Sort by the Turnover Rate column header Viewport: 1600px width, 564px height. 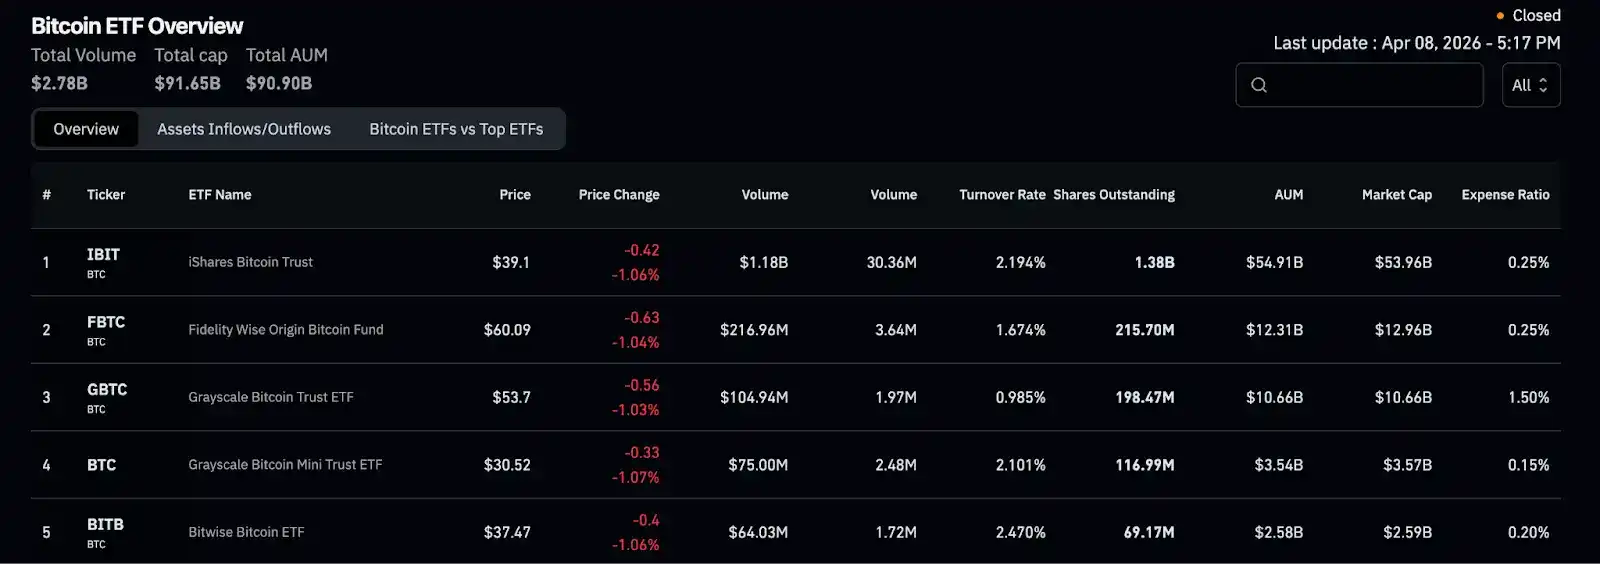1002,195
